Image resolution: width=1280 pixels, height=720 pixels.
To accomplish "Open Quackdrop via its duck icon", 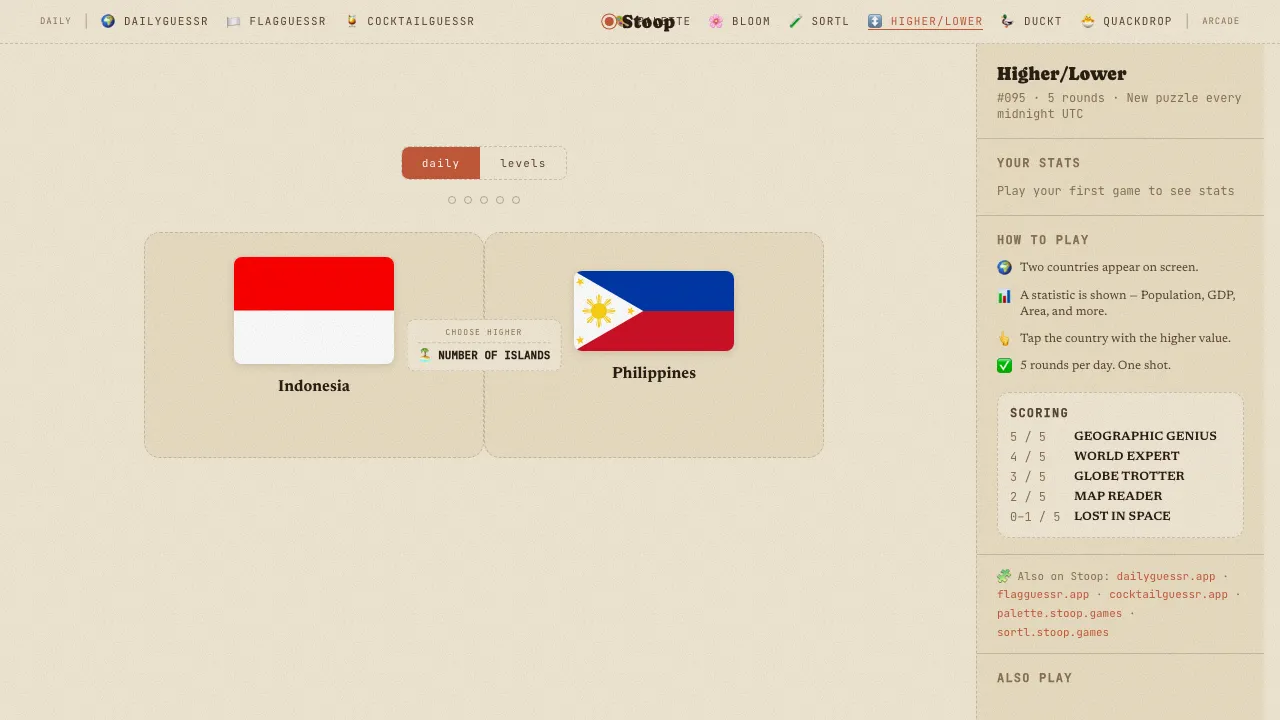I will [x=1088, y=21].
